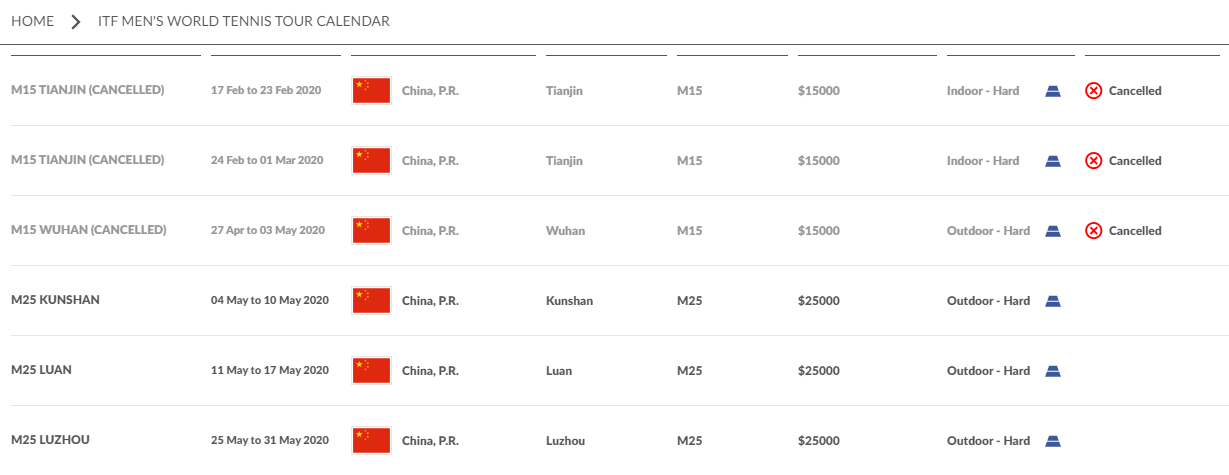Viewport: 1229px width, 475px height.
Task: Click the 24 Feb to 01 Mar 2020 date
Action: [x=267, y=160]
